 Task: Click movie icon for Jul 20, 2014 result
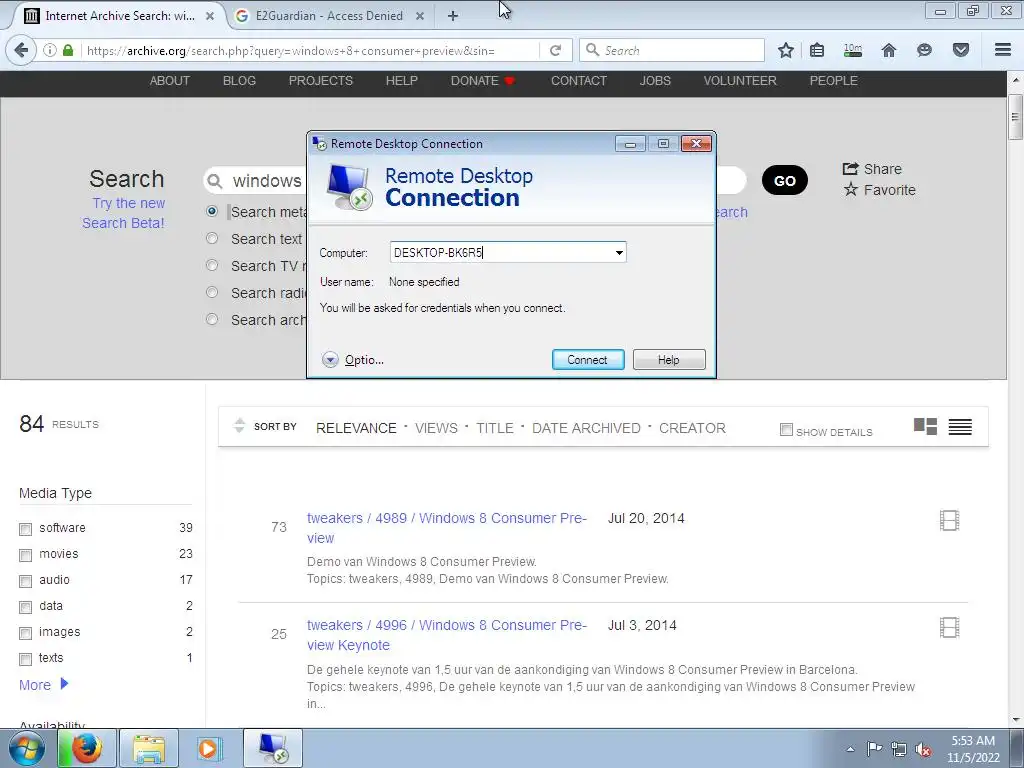(x=949, y=520)
